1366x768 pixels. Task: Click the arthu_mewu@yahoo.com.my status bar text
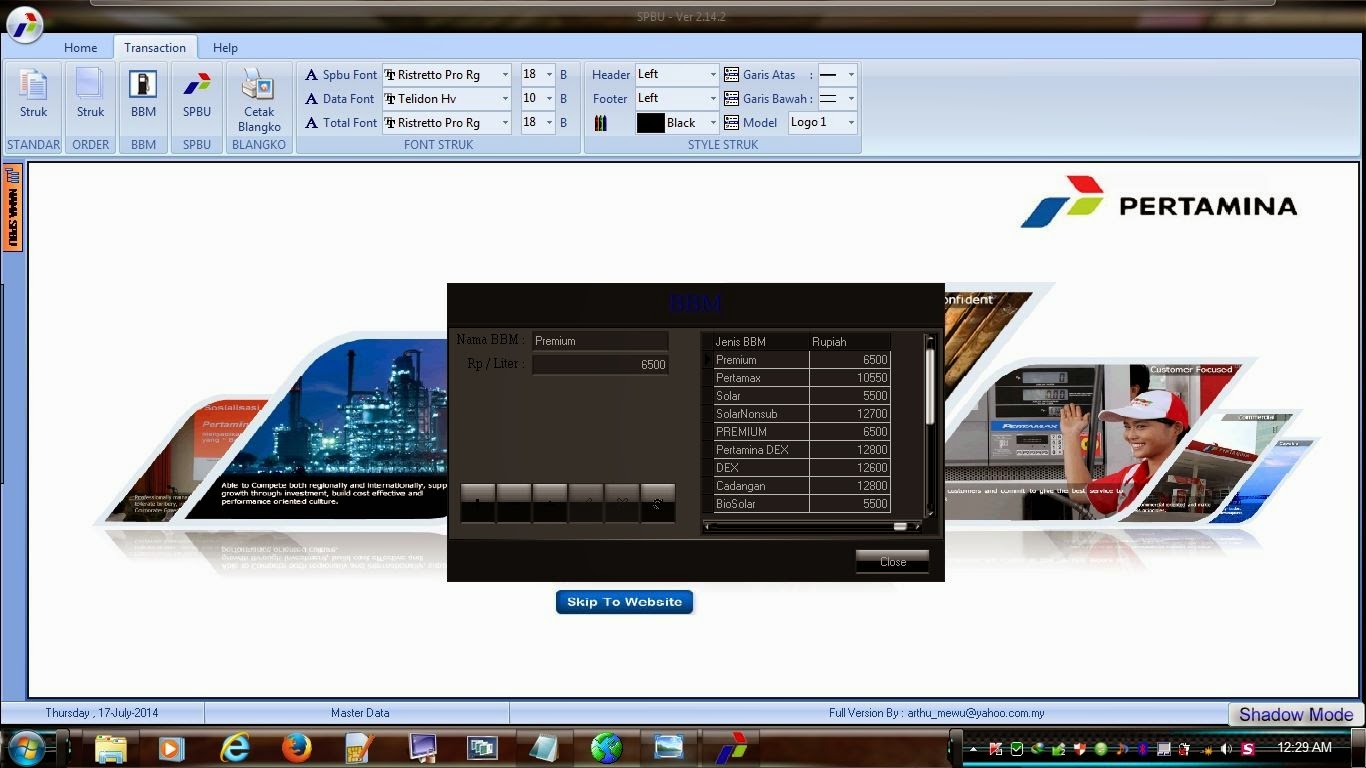(x=975, y=713)
